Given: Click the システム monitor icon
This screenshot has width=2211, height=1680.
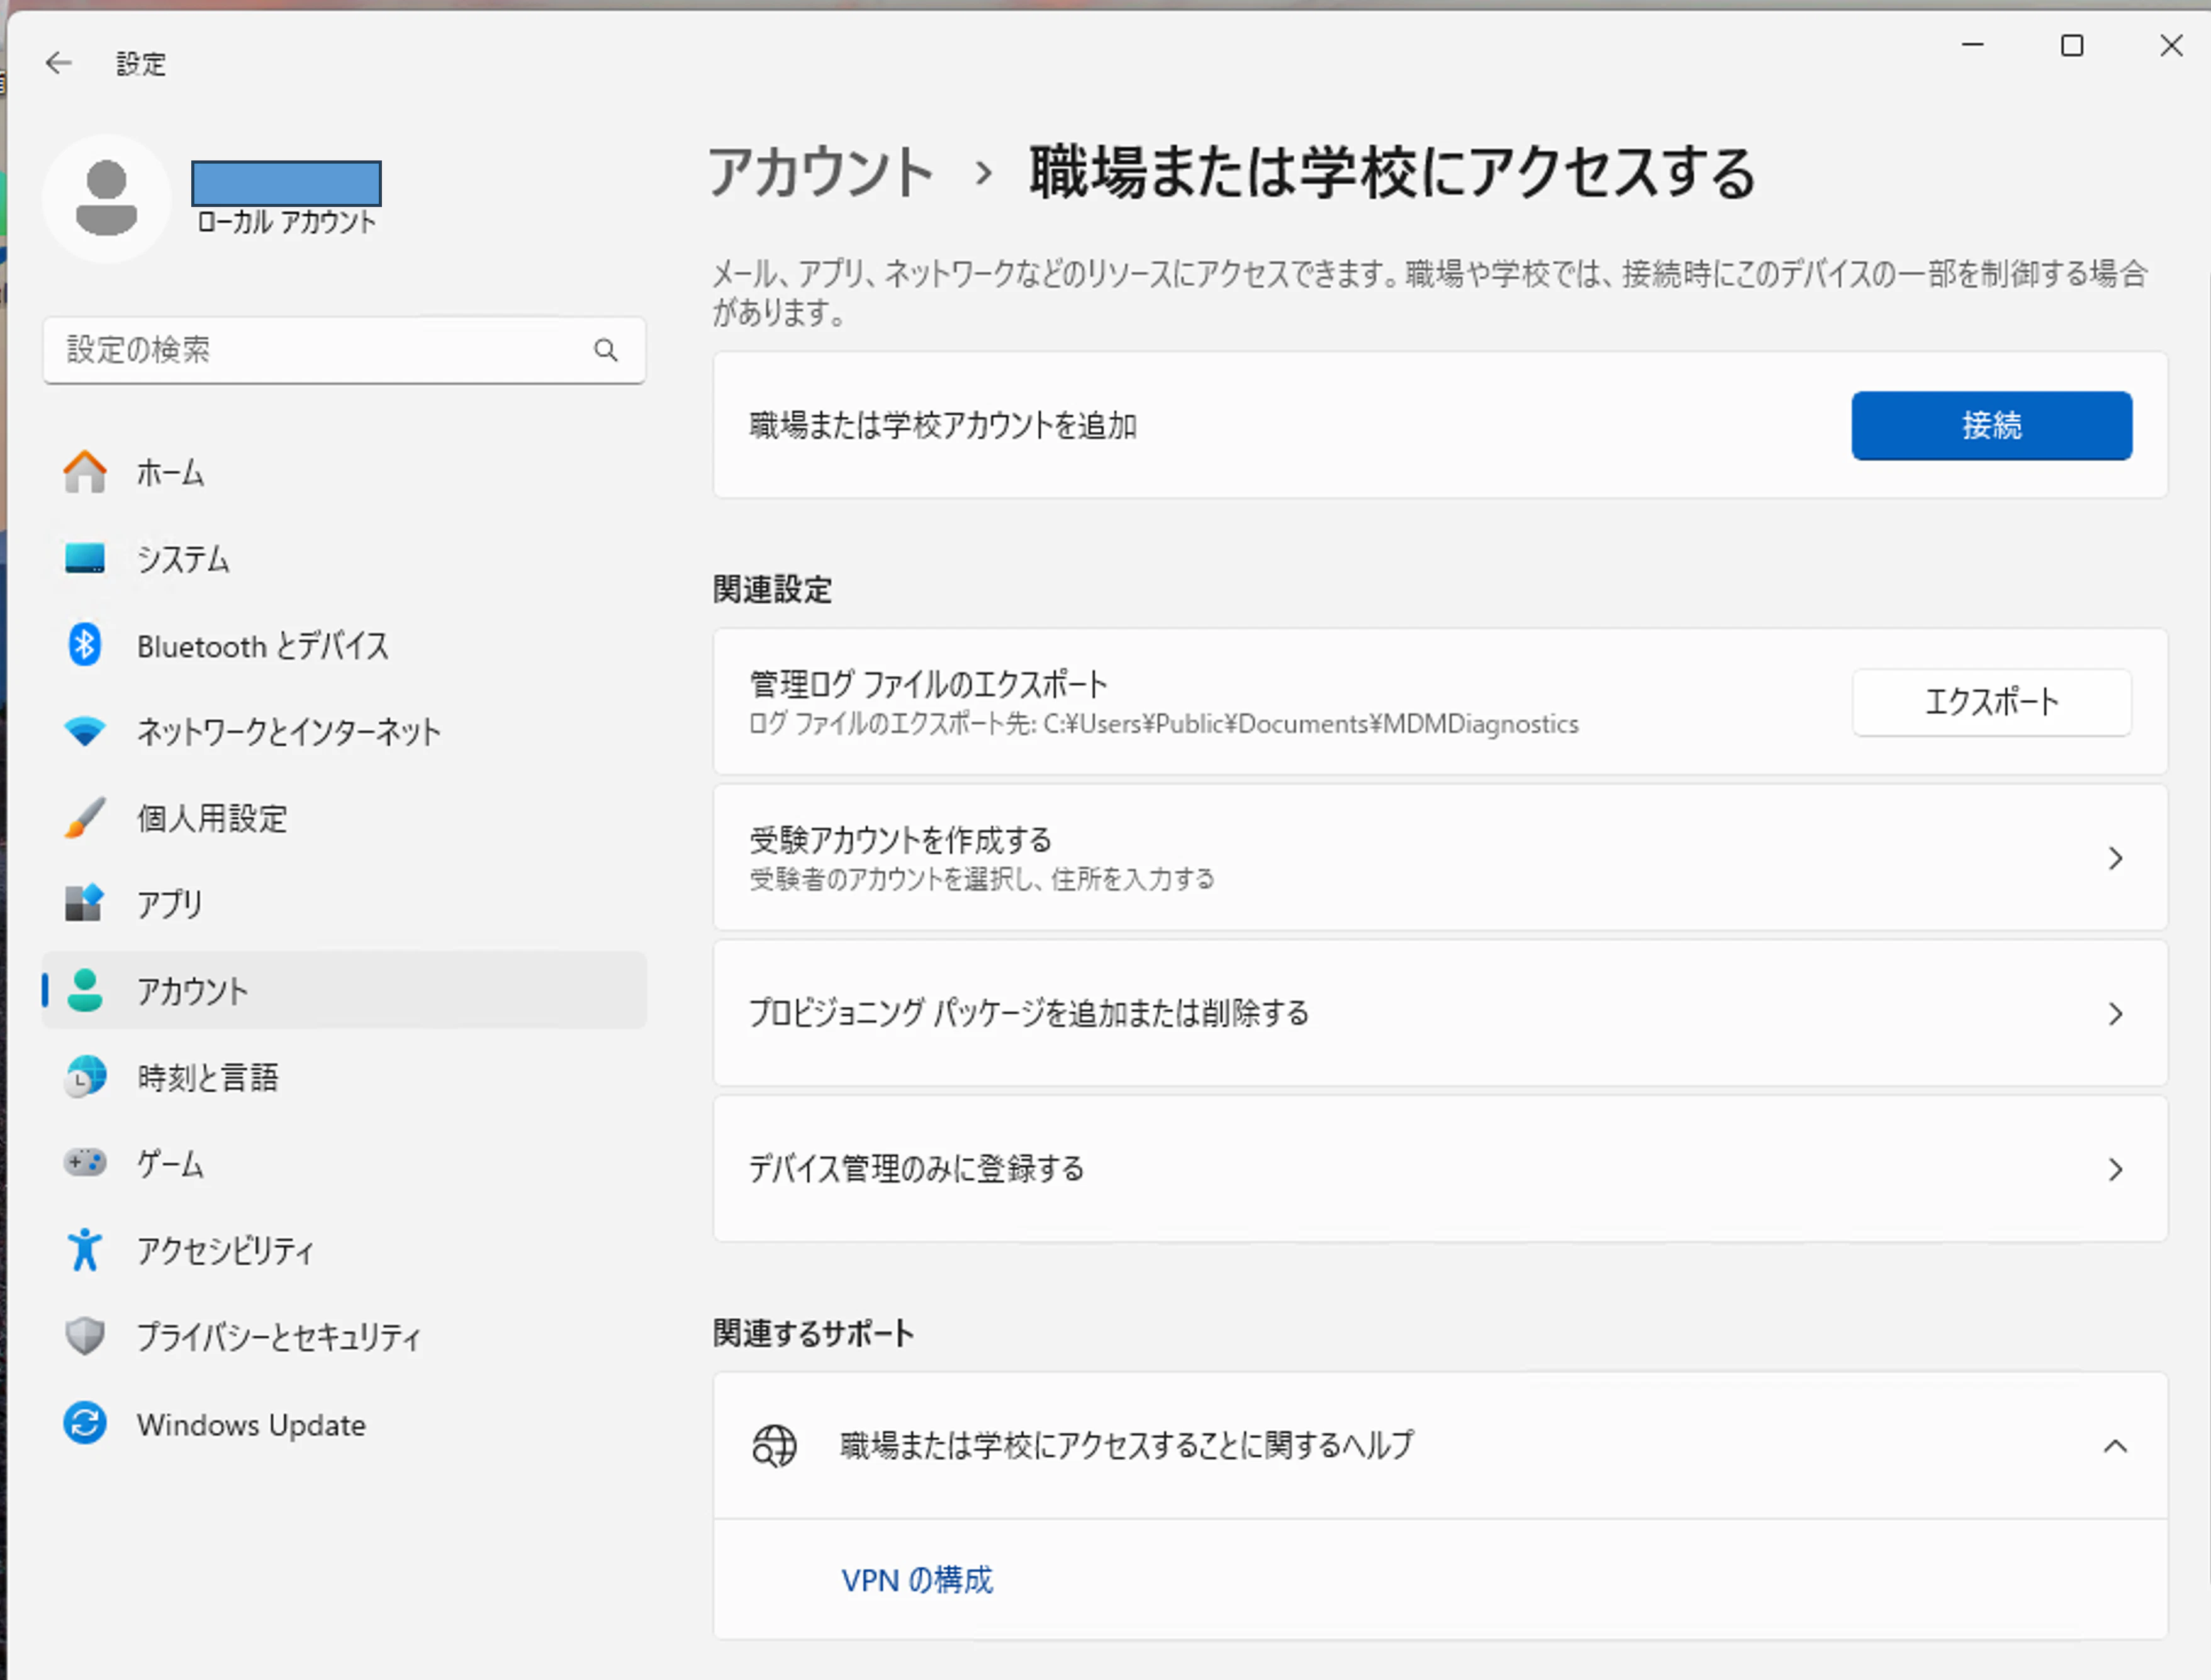Looking at the screenshot, I should (x=85, y=558).
